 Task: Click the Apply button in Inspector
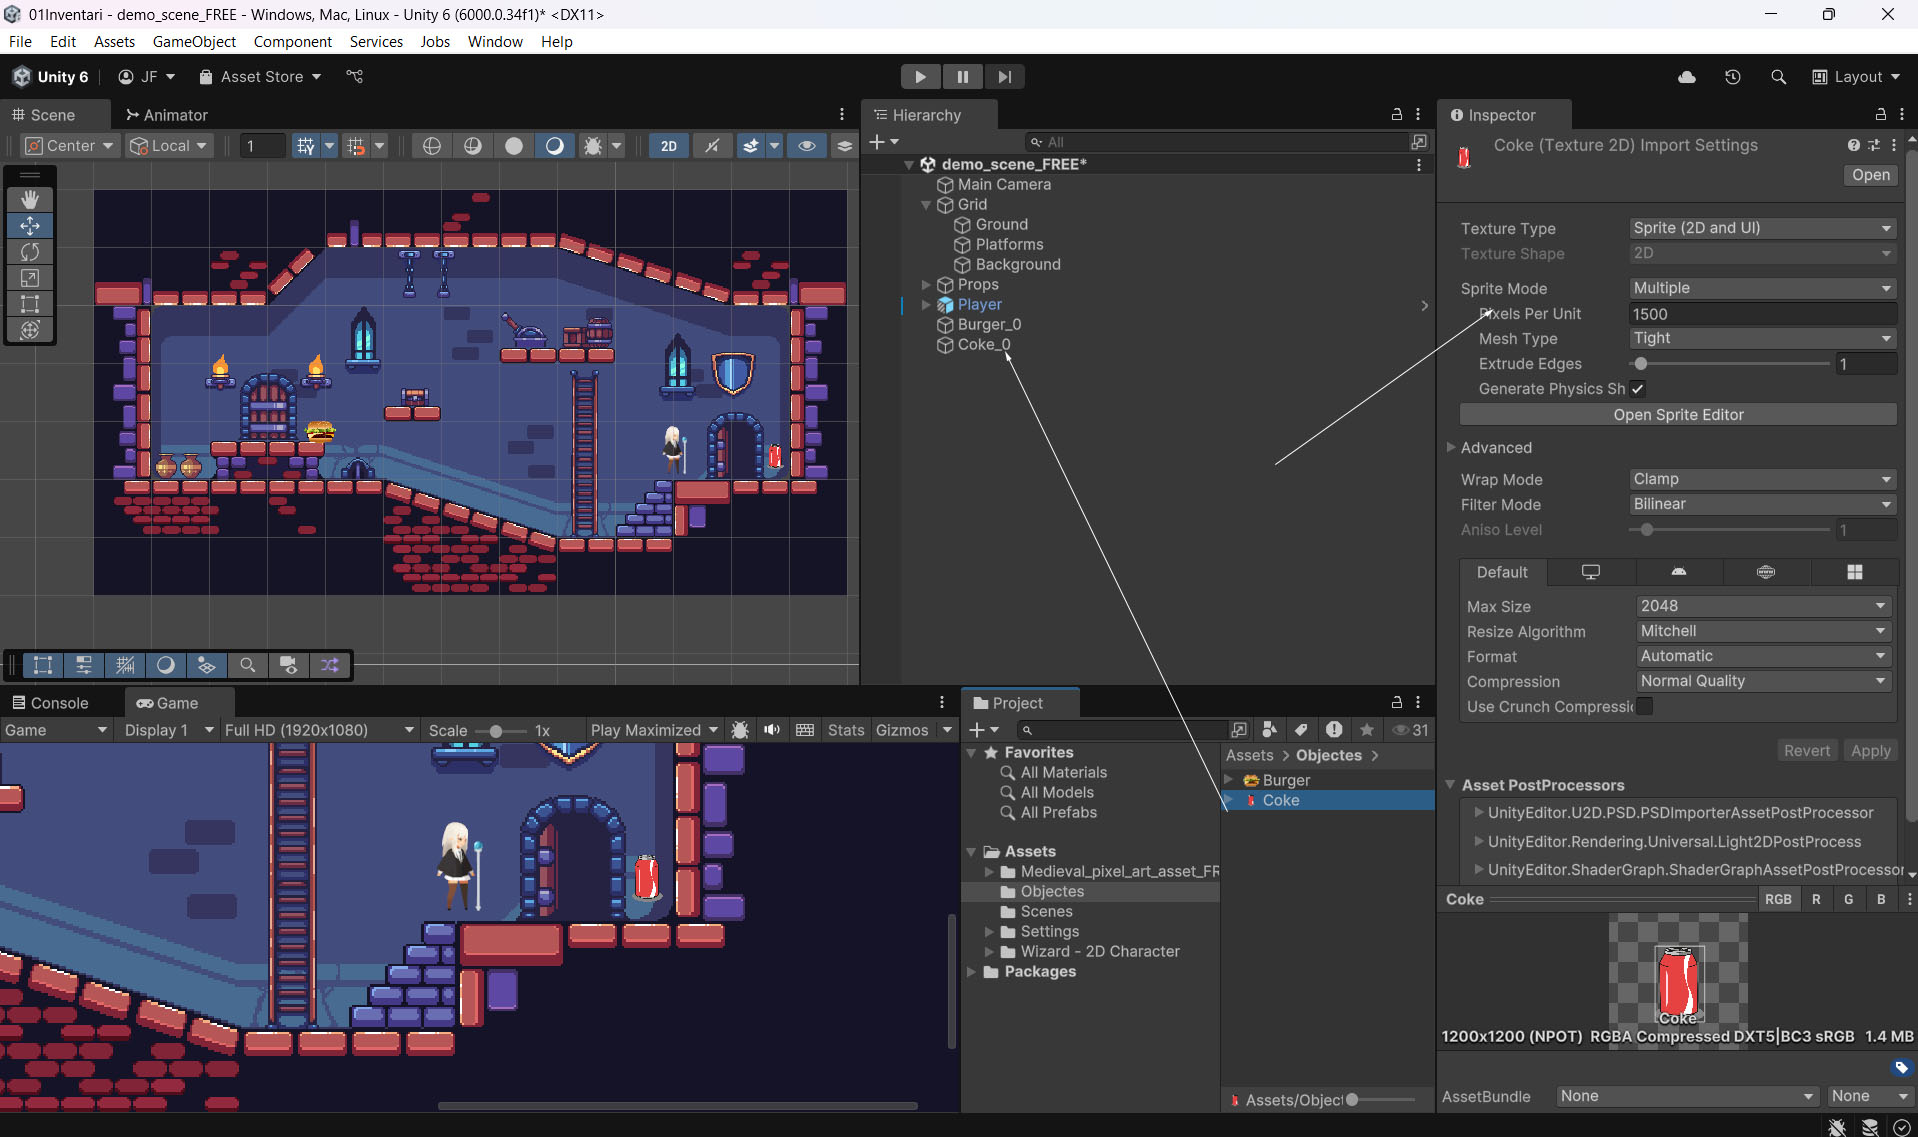pos(1869,751)
